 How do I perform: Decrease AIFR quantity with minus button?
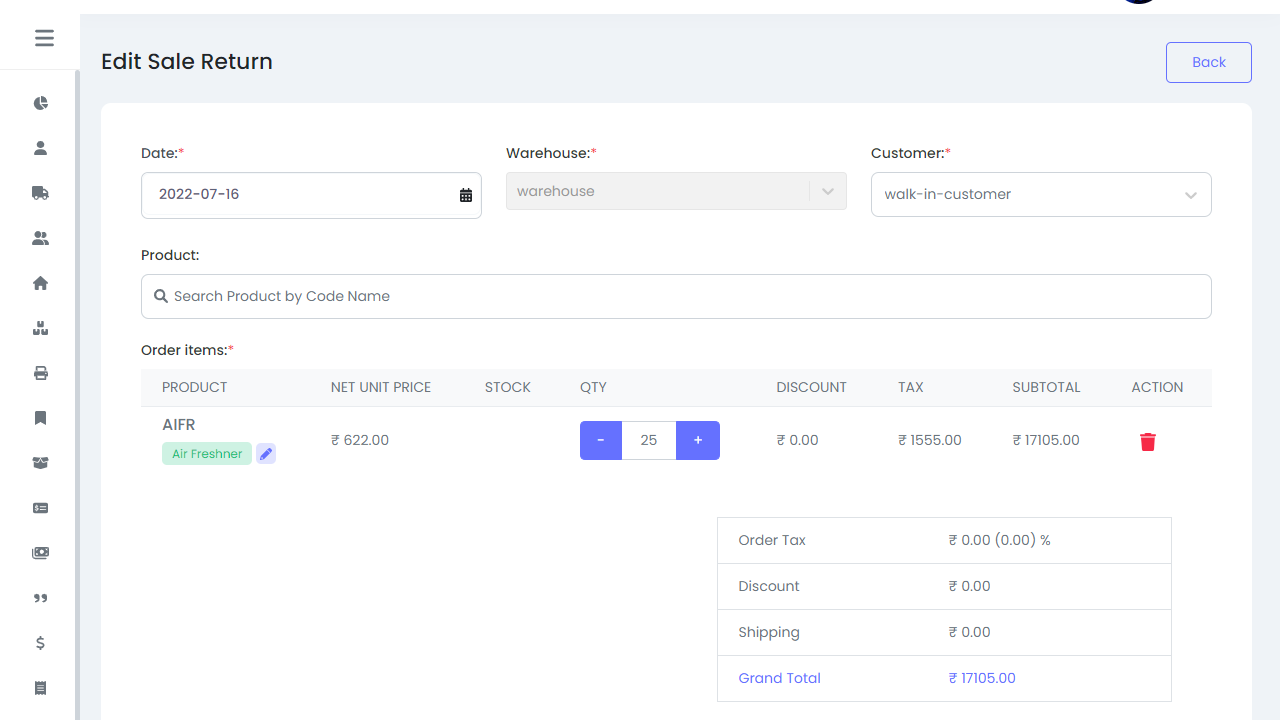pos(601,440)
